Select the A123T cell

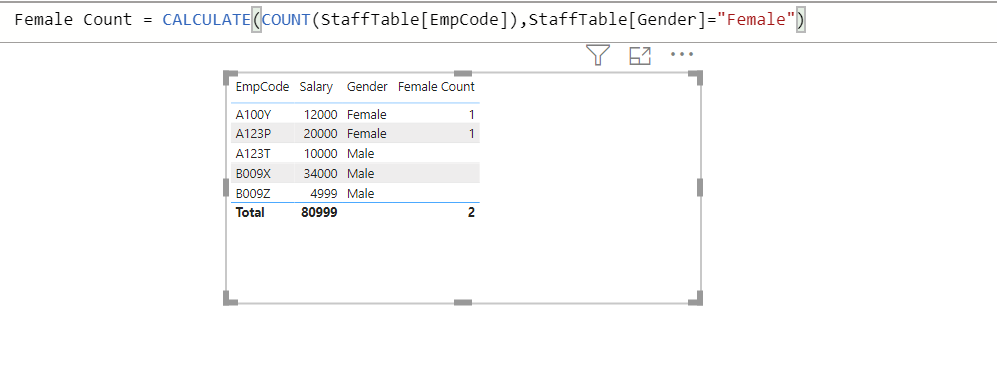(x=252, y=153)
